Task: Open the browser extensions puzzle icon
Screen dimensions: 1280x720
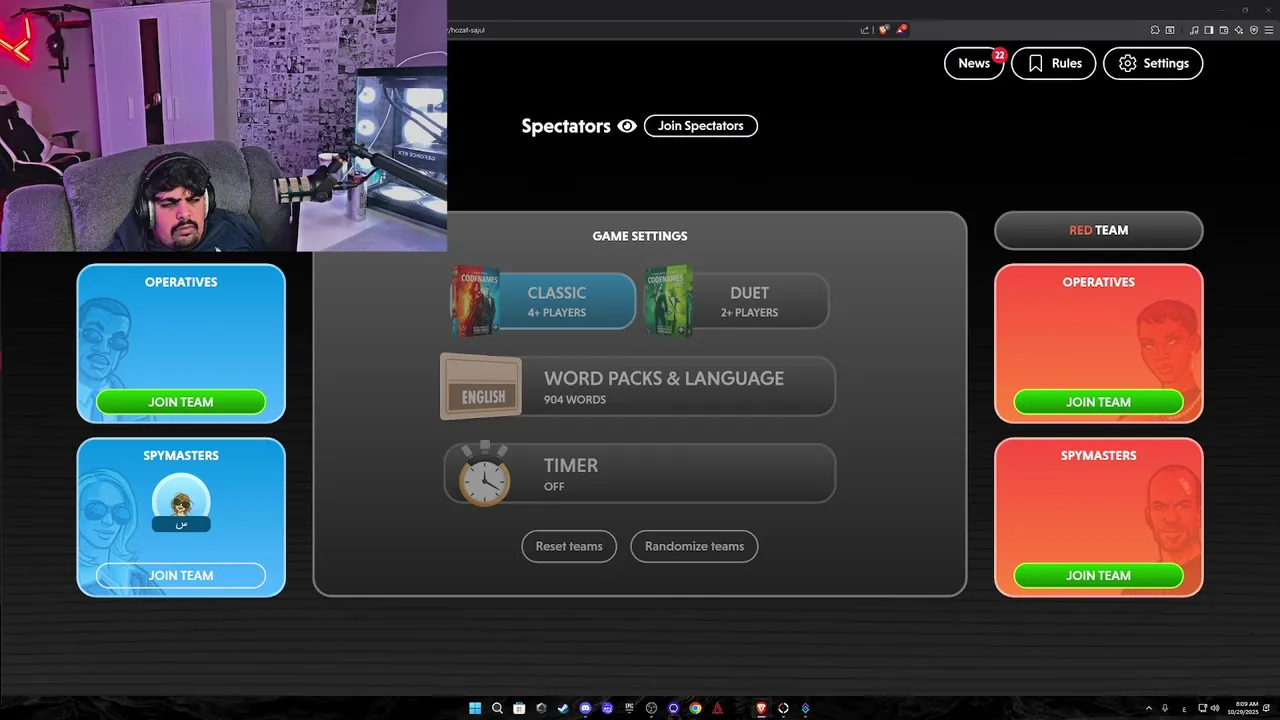Action: [x=1155, y=30]
